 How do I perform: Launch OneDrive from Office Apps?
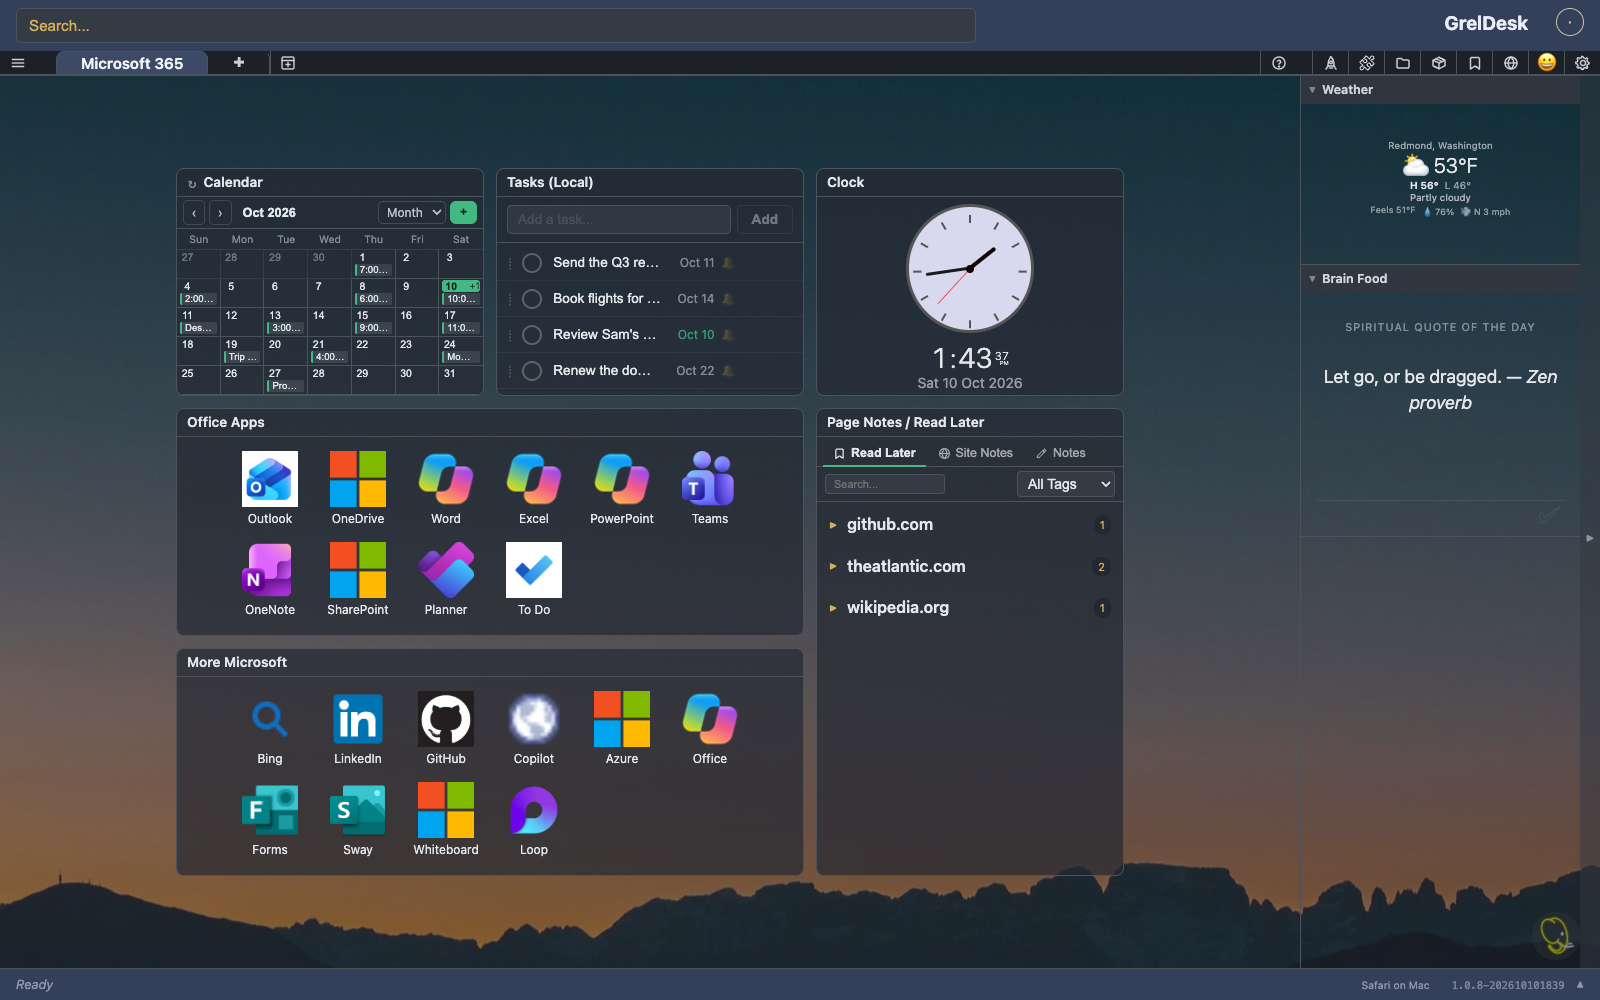coord(358,479)
